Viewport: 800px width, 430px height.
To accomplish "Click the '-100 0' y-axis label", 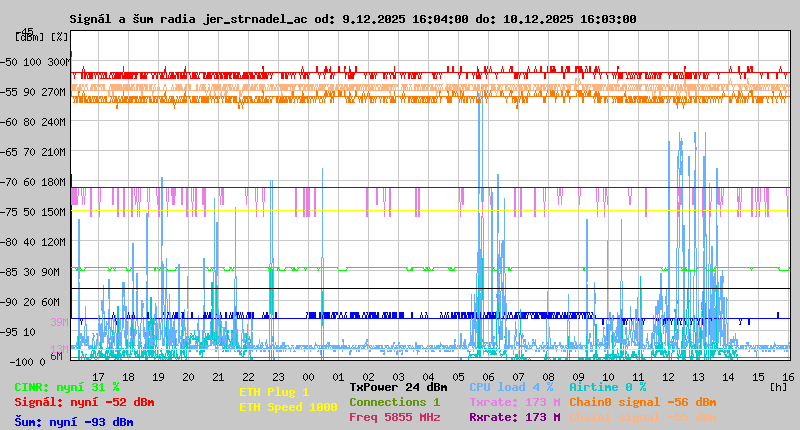I will pos(28,362).
